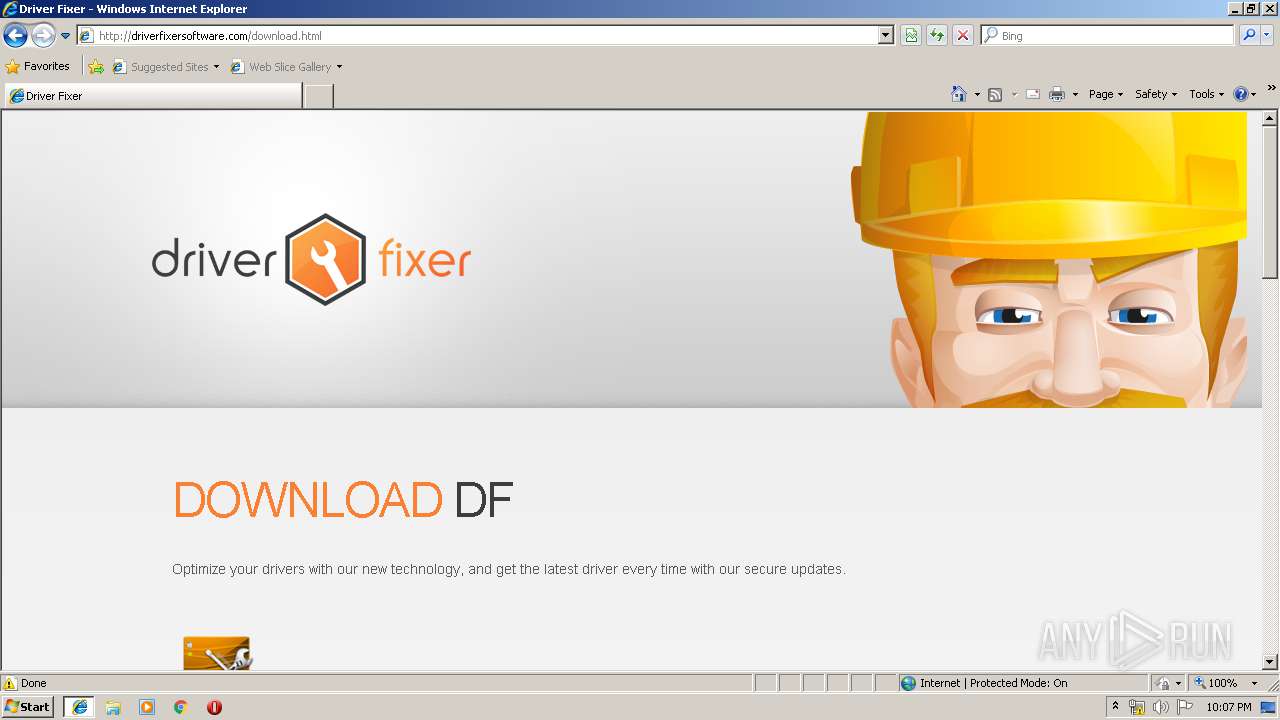Image resolution: width=1280 pixels, height=720 pixels.
Task: Open the Page menu
Action: 1105,94
